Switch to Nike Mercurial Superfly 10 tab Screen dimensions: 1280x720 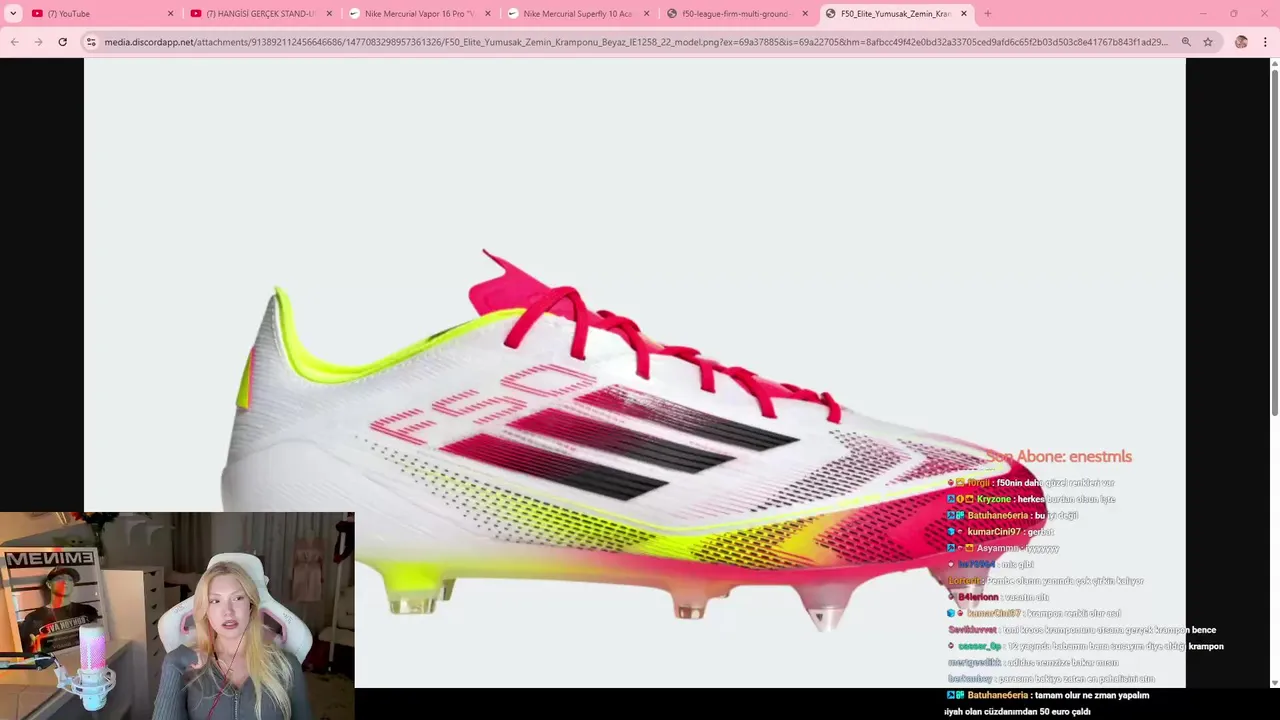click(578, 13)
